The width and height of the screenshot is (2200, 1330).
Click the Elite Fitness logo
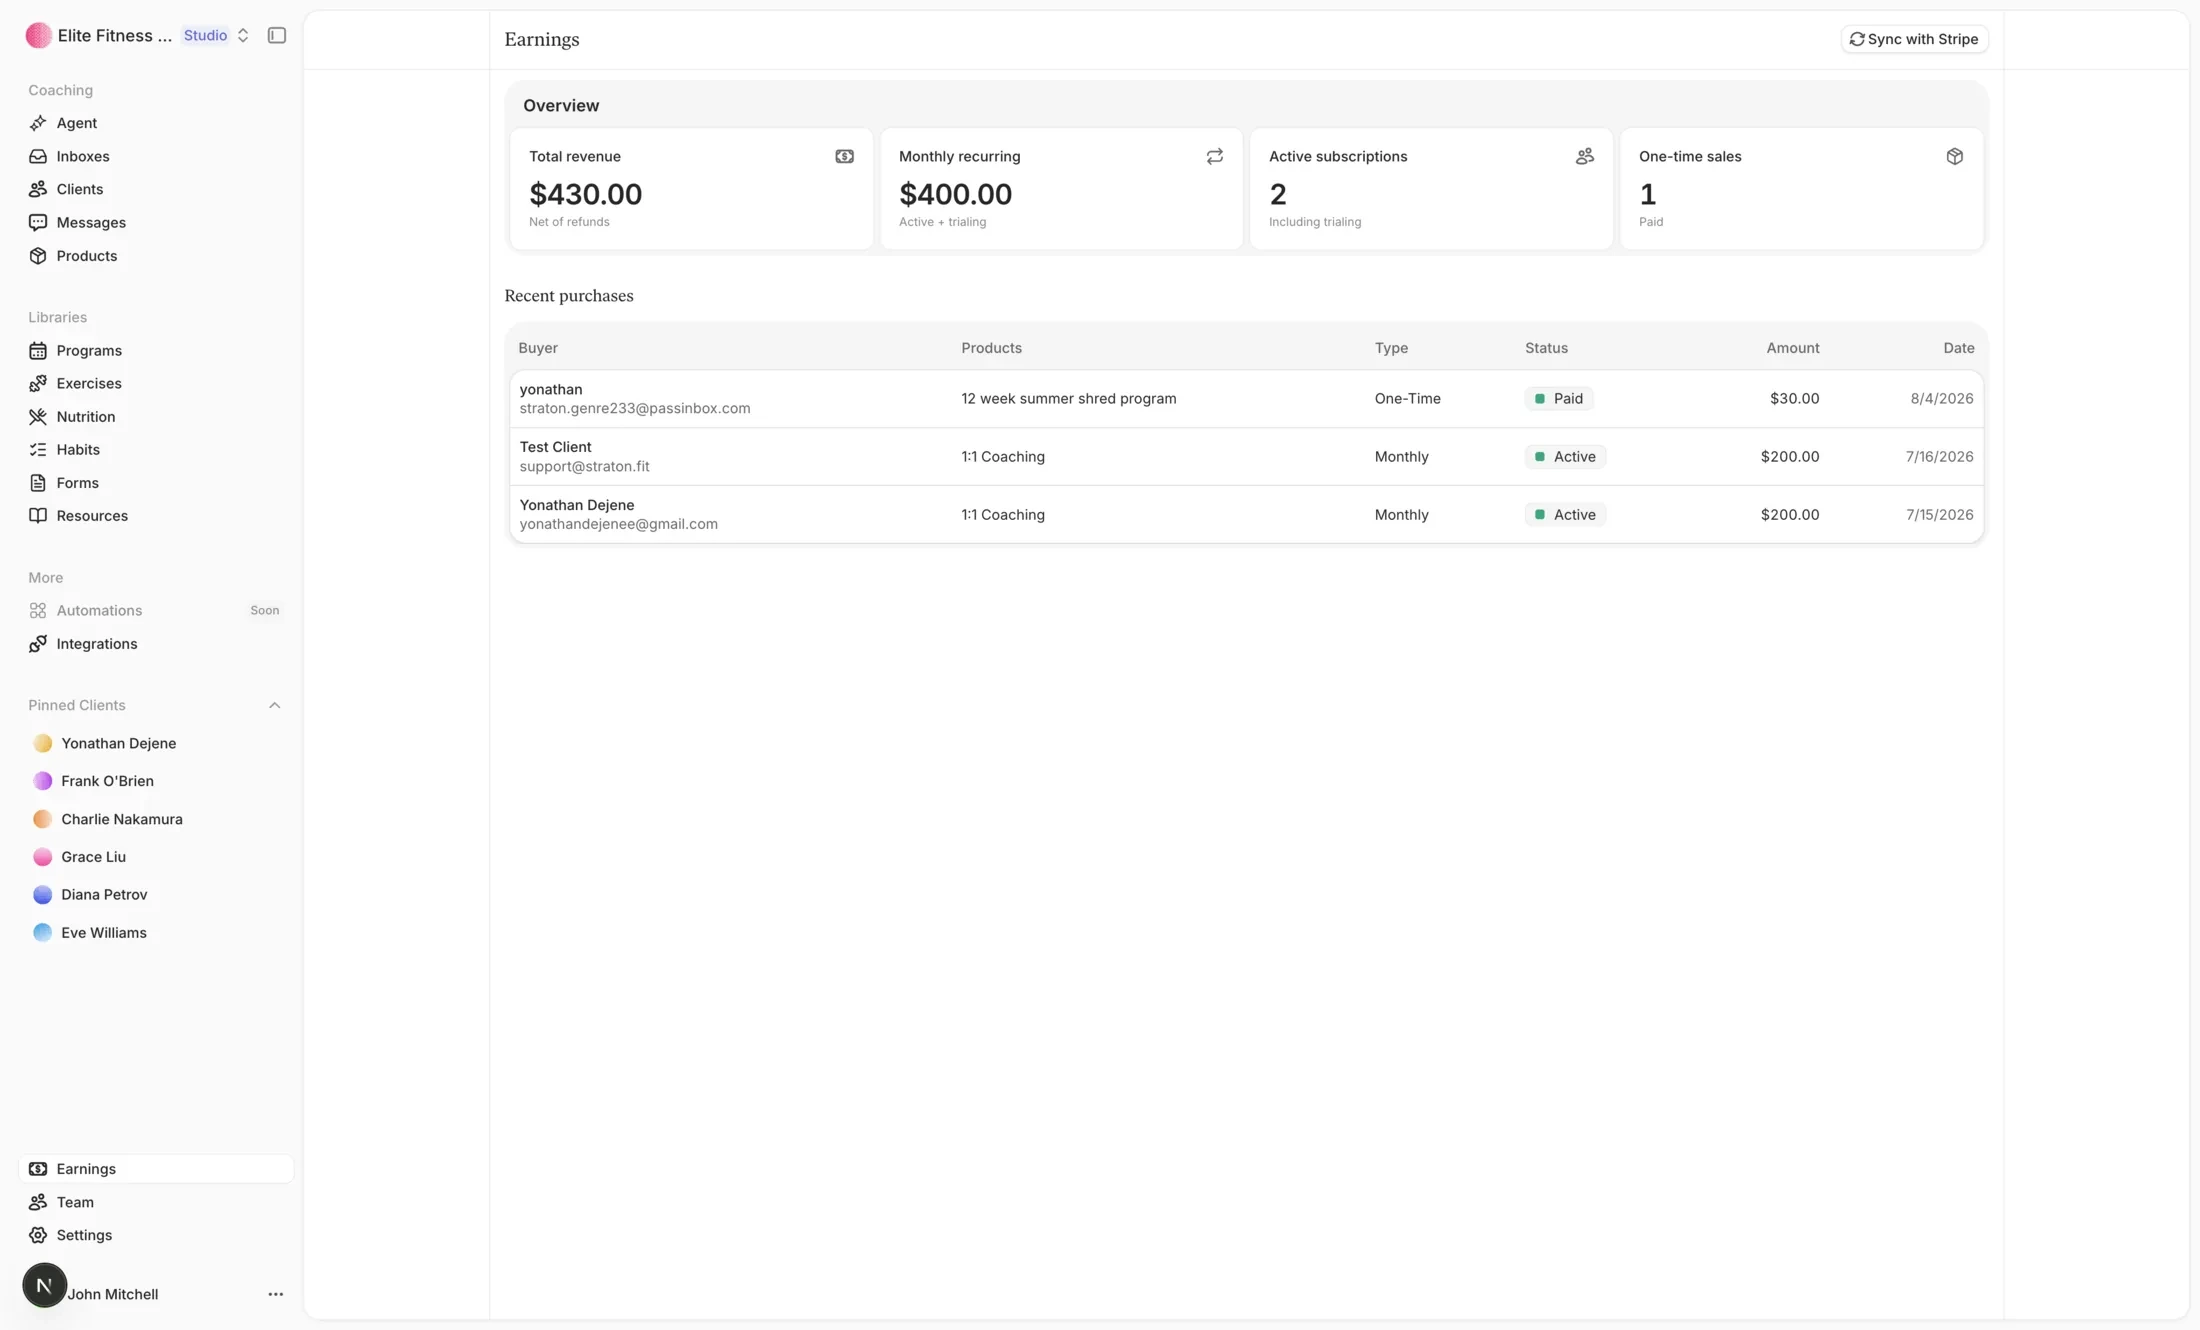point(39,36)
